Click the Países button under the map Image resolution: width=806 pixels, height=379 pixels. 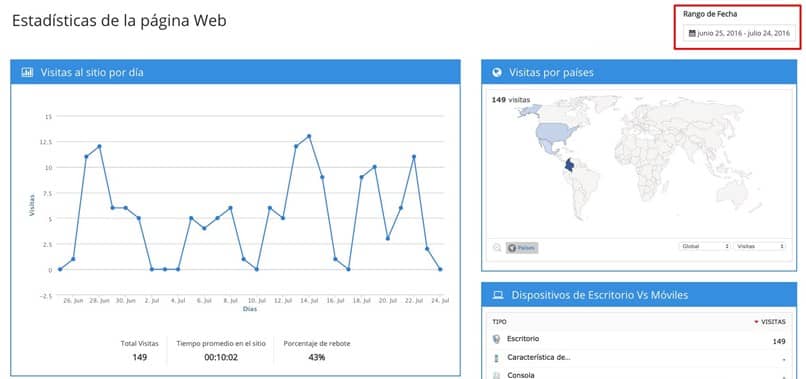point(522,248)
